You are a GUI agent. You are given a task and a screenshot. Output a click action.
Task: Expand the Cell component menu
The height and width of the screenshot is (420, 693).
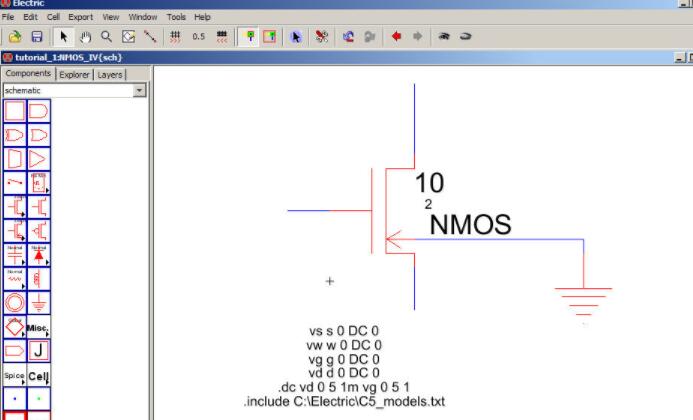(x=39, y=377)
